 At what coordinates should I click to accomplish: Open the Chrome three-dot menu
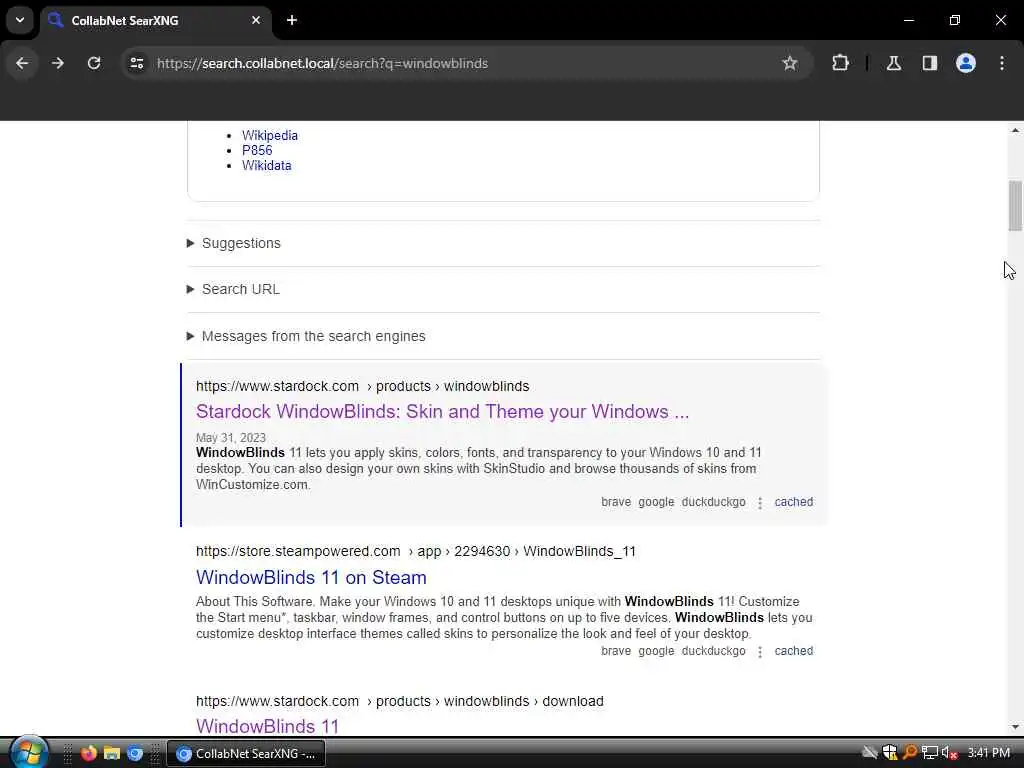(1002, 63)
